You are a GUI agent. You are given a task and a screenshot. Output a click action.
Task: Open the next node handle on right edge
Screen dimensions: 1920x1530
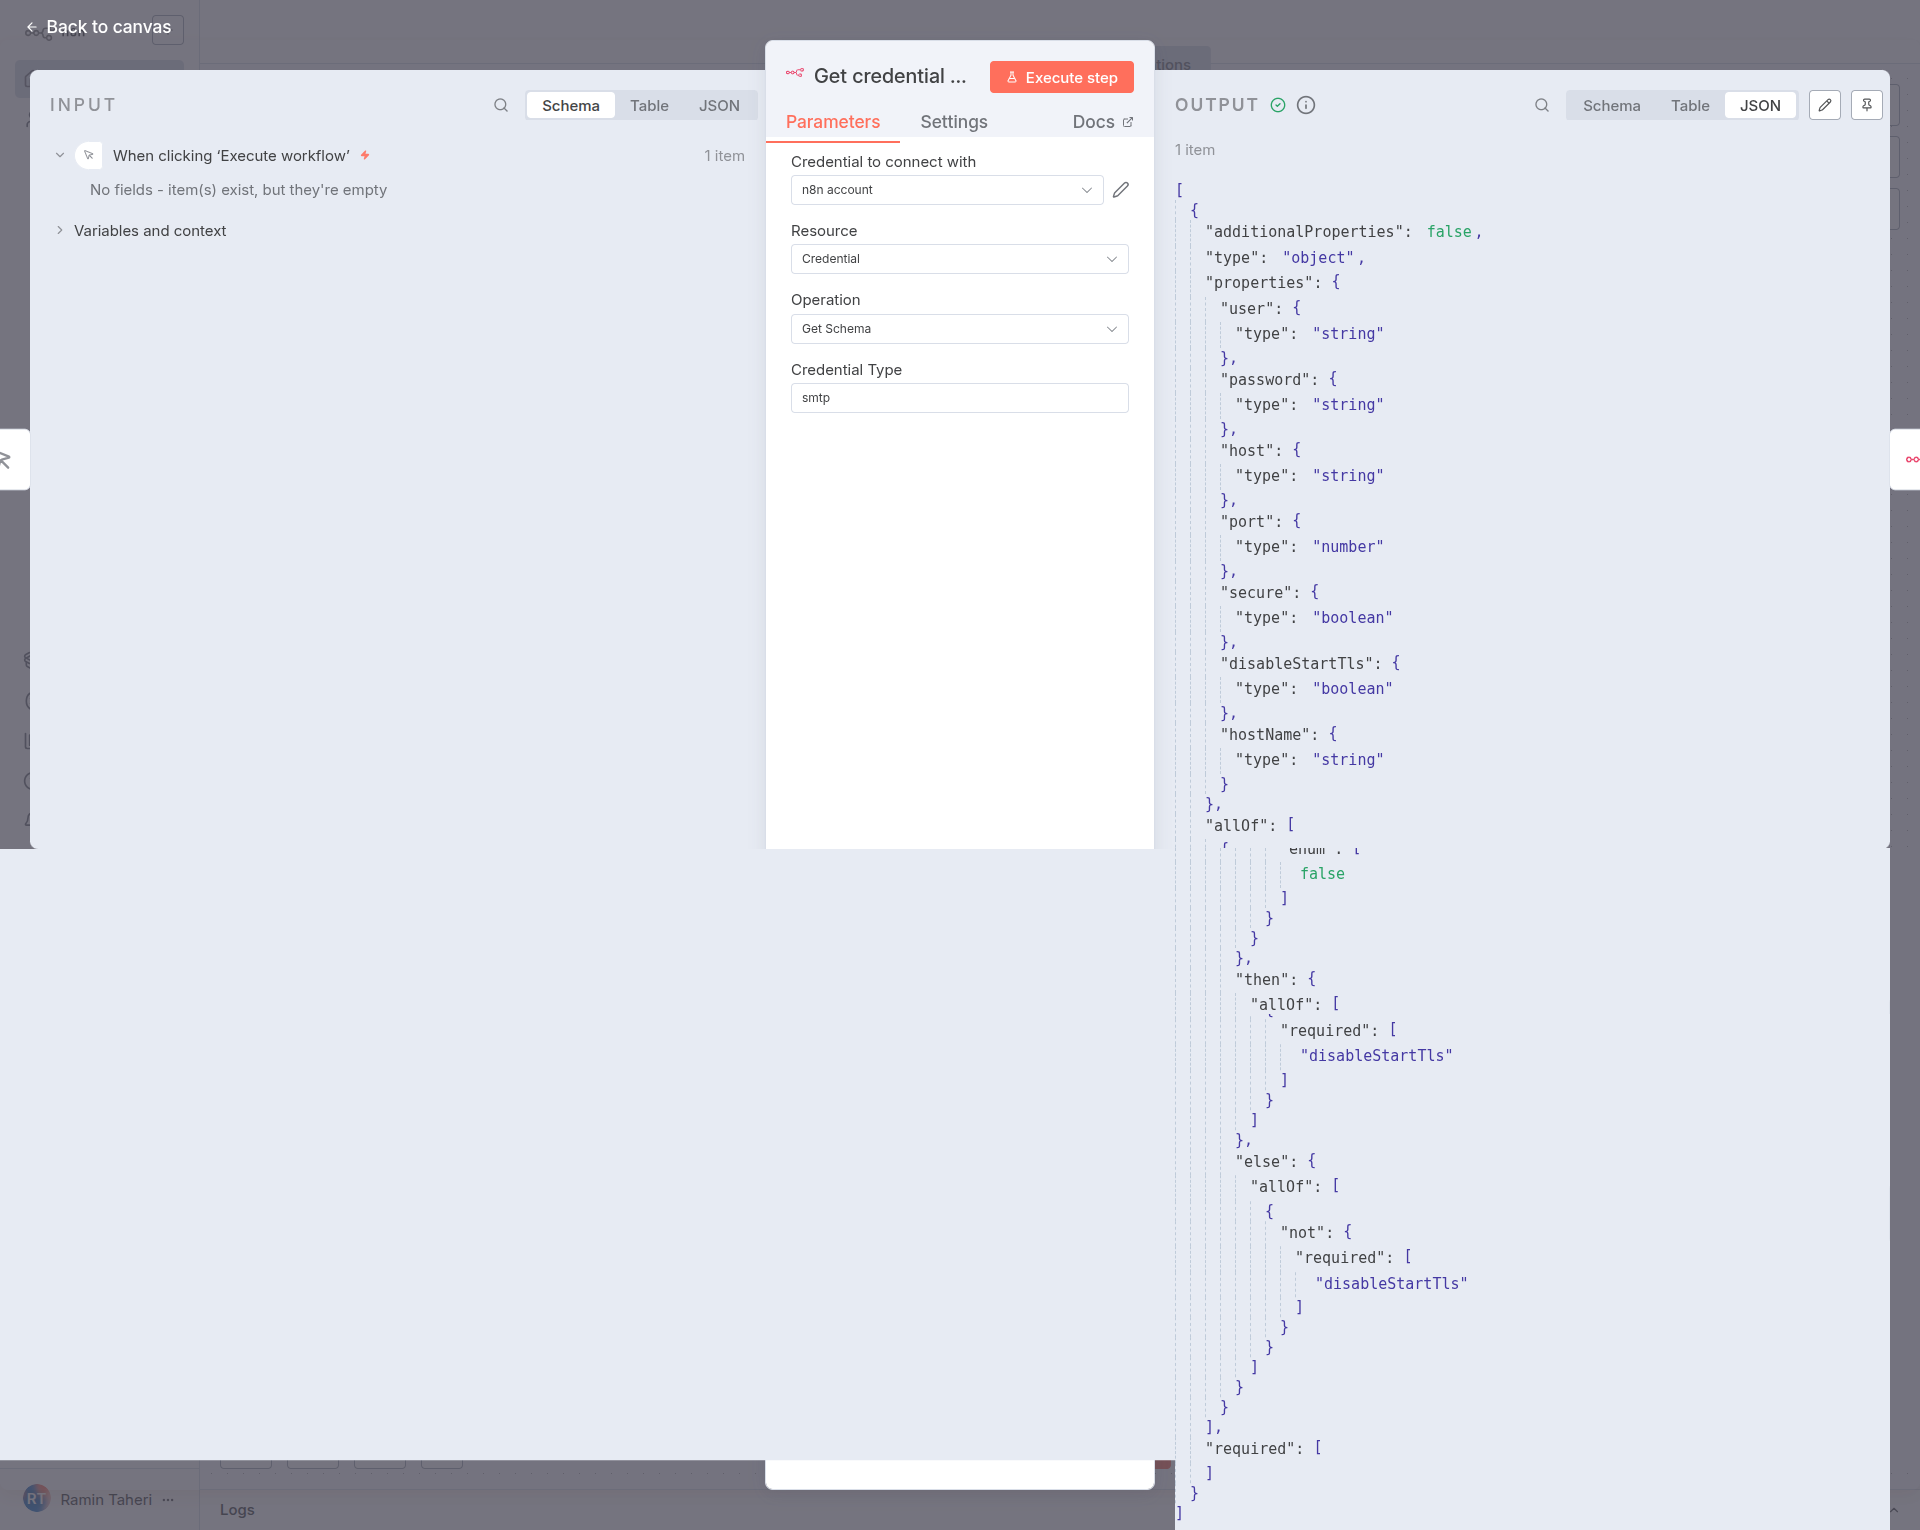coord(1908,459)
